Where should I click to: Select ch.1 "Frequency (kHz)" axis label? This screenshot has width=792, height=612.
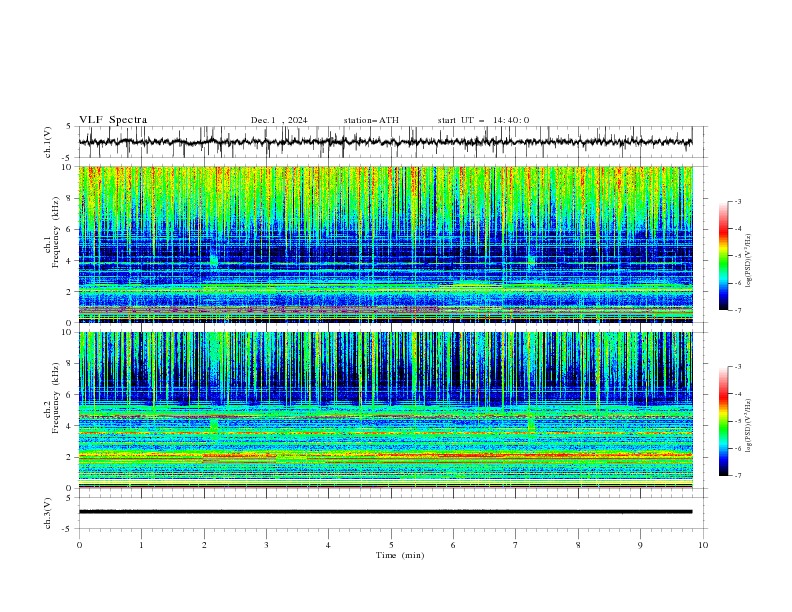[x=55, y=233]
